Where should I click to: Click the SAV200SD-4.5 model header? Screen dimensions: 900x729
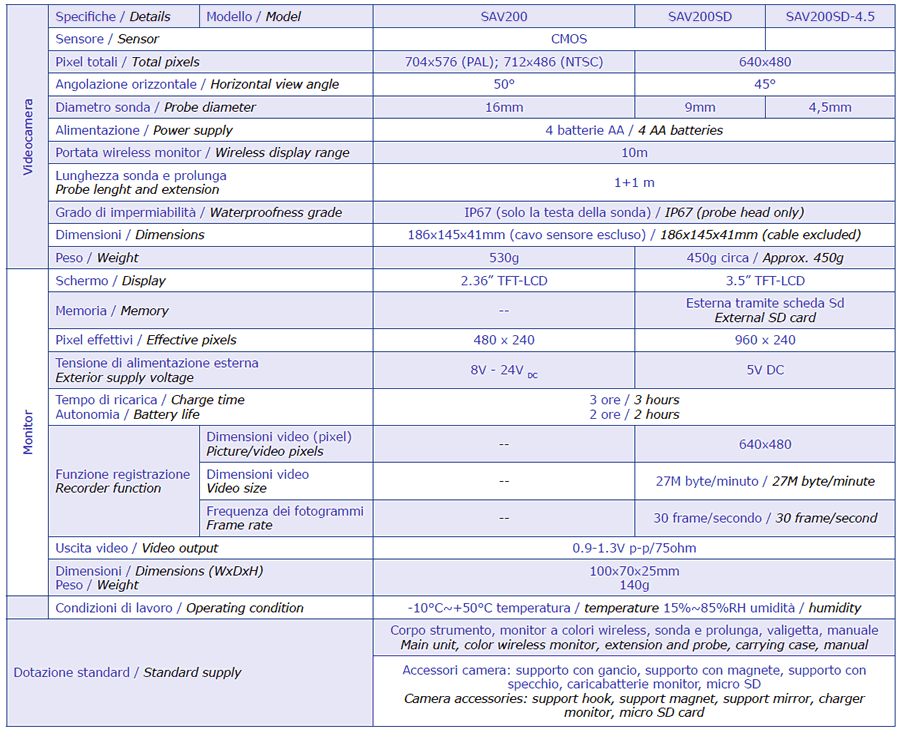tap(830, 17)
